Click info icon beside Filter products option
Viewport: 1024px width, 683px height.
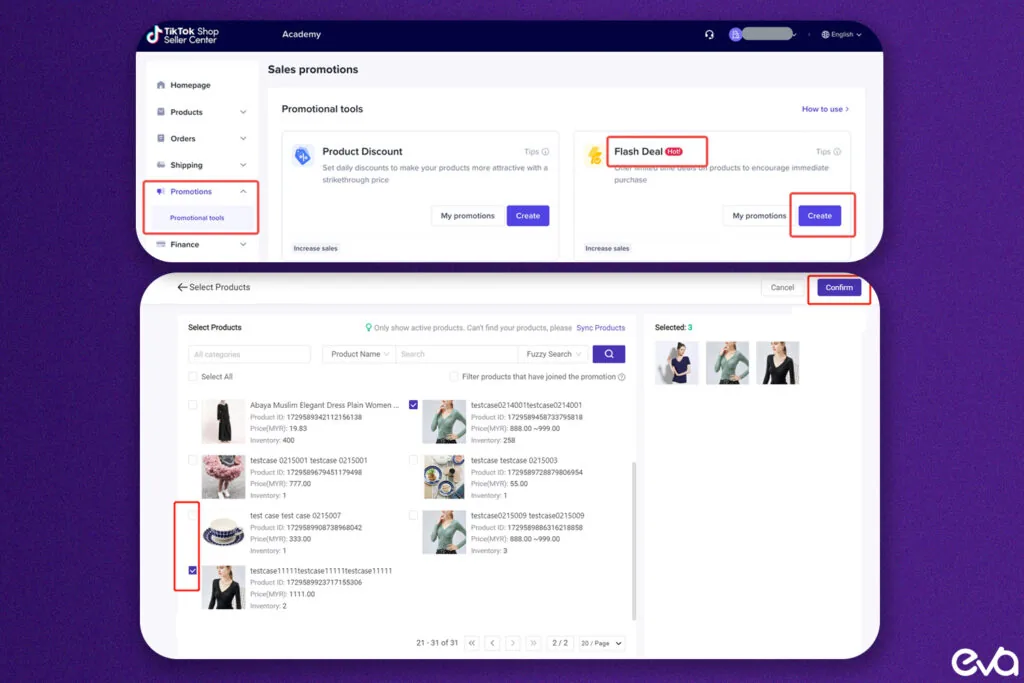coord(622,377)
